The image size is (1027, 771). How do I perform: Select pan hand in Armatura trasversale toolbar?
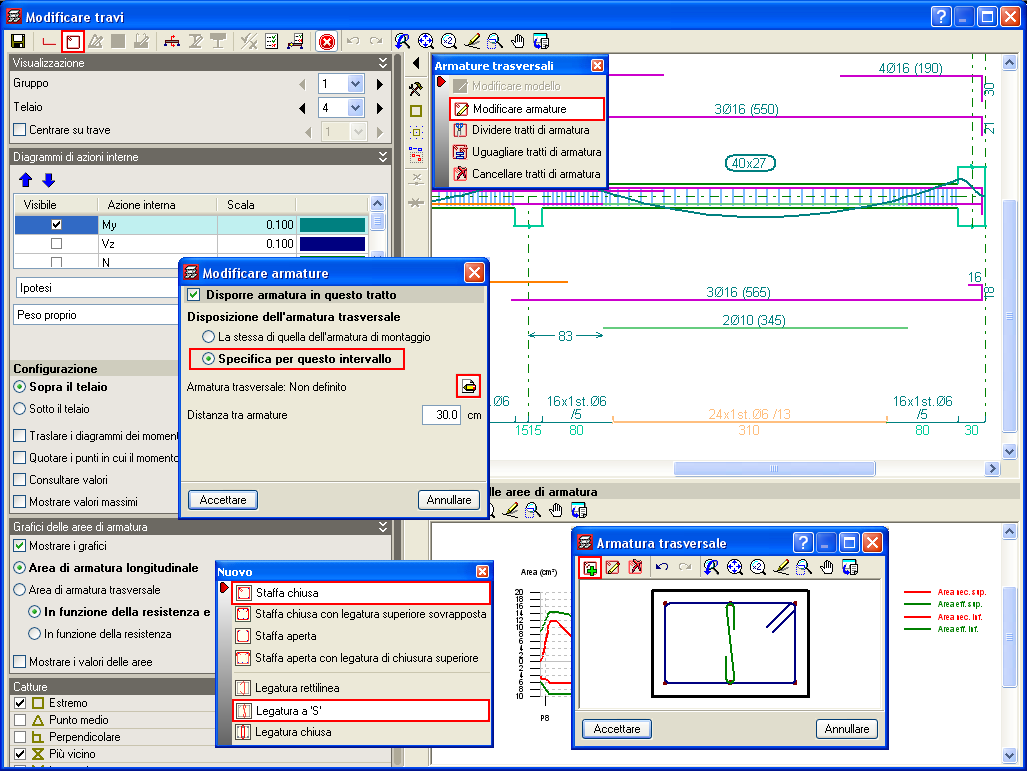point(827,567)
